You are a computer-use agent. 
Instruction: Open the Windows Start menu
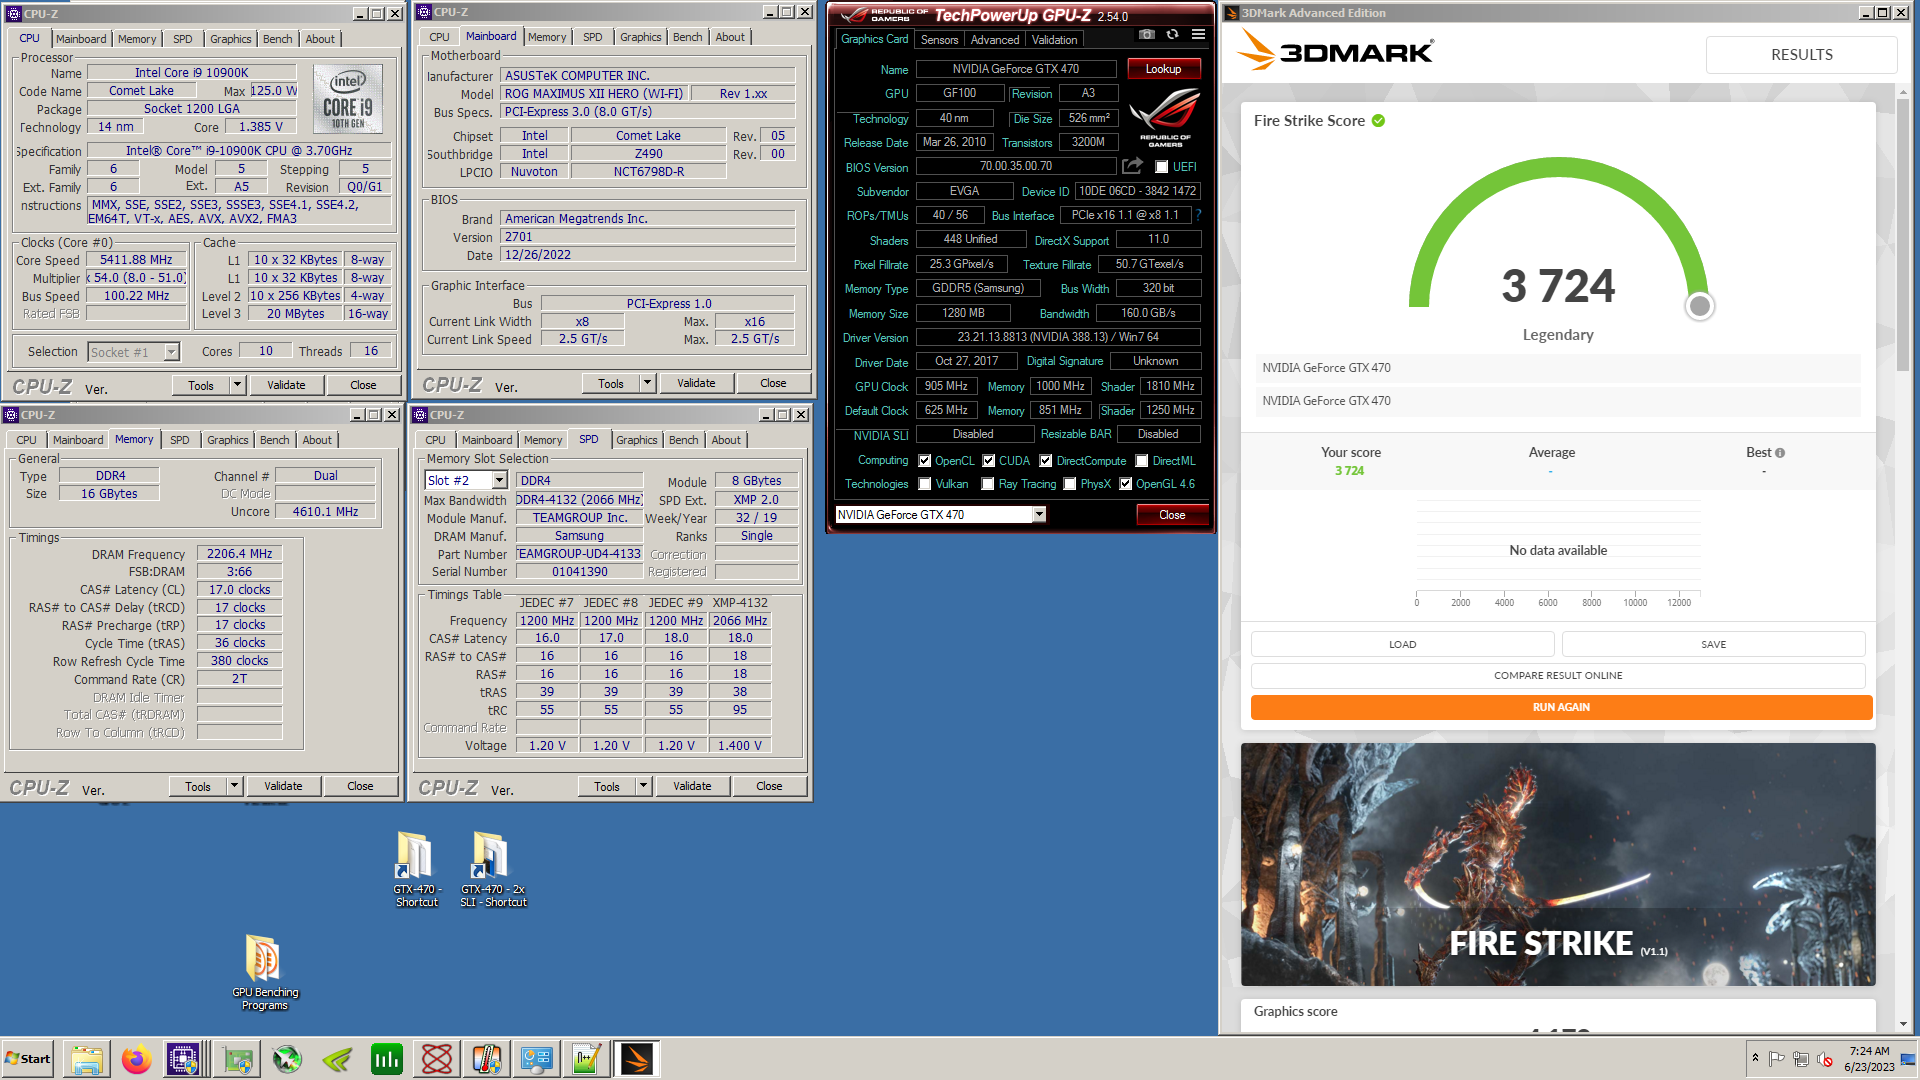(28, 1059)
